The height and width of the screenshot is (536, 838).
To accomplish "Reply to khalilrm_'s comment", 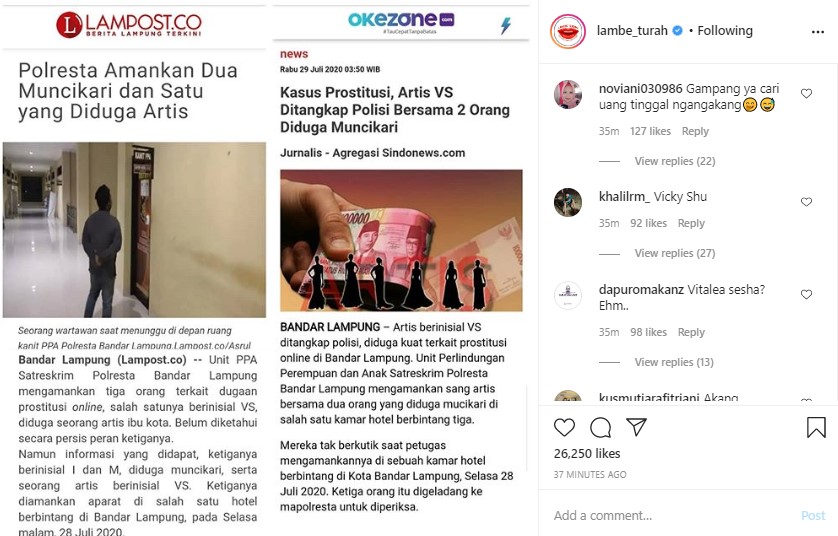I will click(x=691, y=223).
